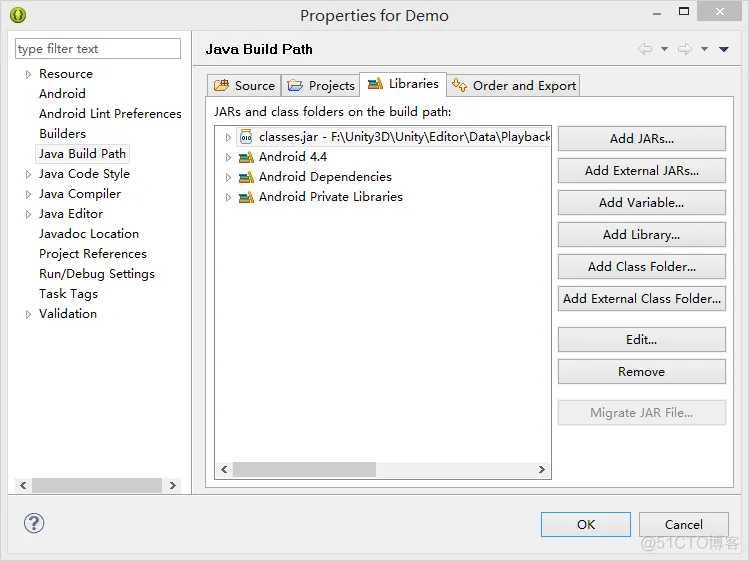Switch to the Projects tab
Screen dimensions: 749x561
point(321,86)
